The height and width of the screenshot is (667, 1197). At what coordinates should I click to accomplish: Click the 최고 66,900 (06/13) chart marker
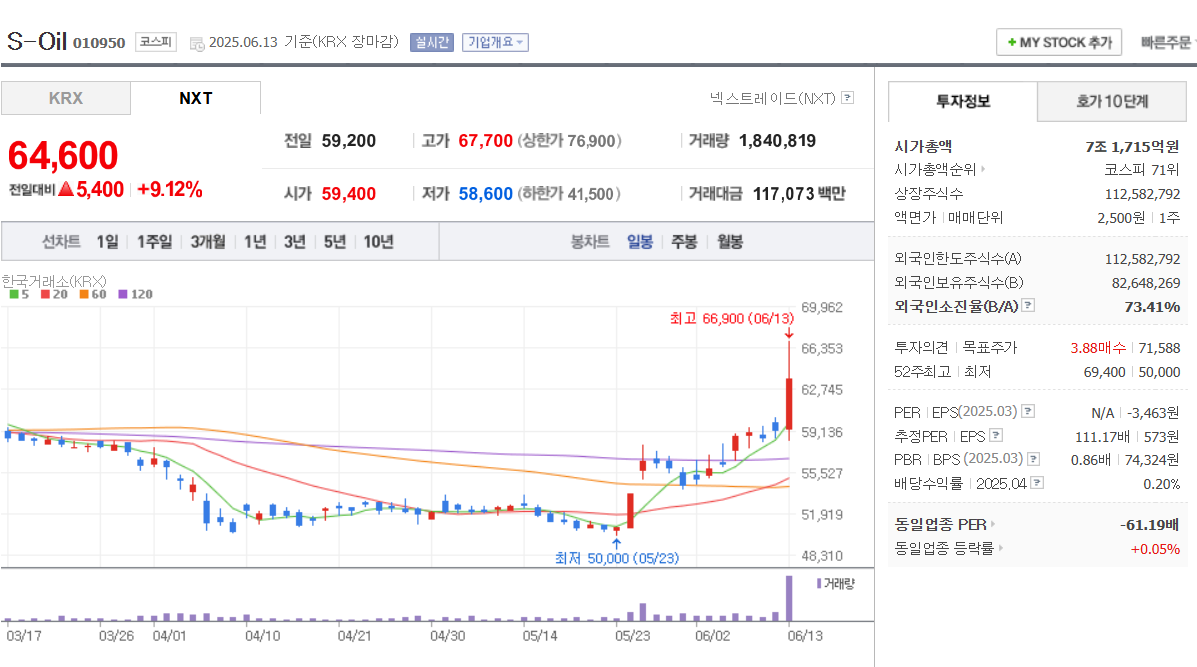coord(731,318)
